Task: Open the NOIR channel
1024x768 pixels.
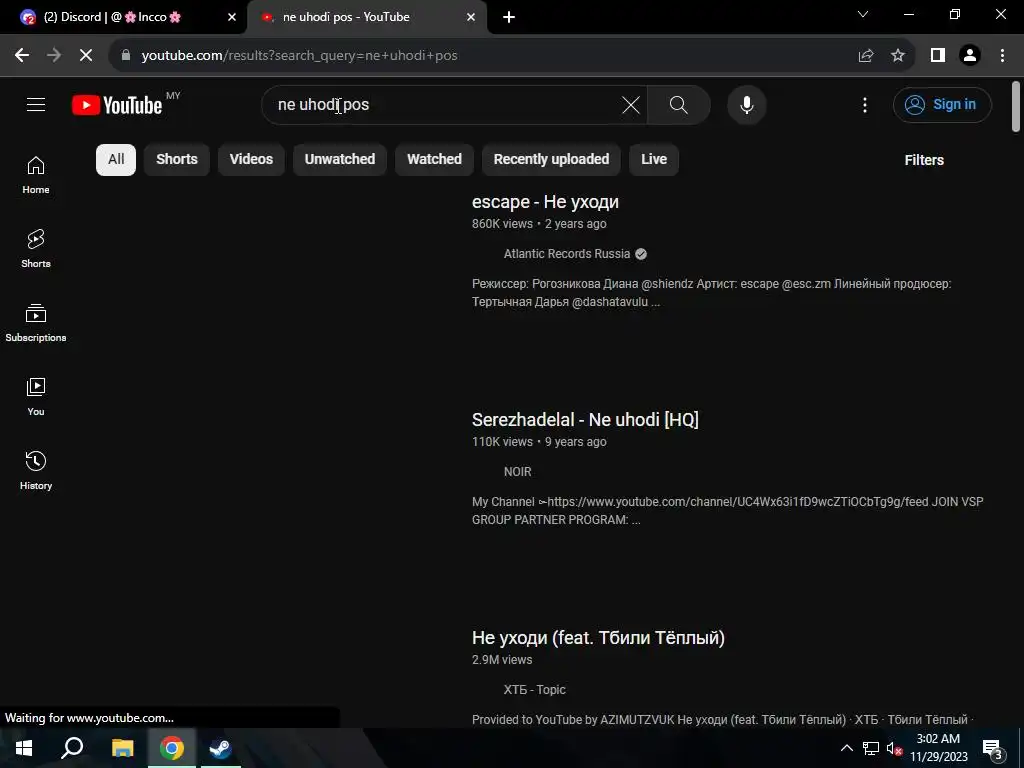Action: pos(517,472)
